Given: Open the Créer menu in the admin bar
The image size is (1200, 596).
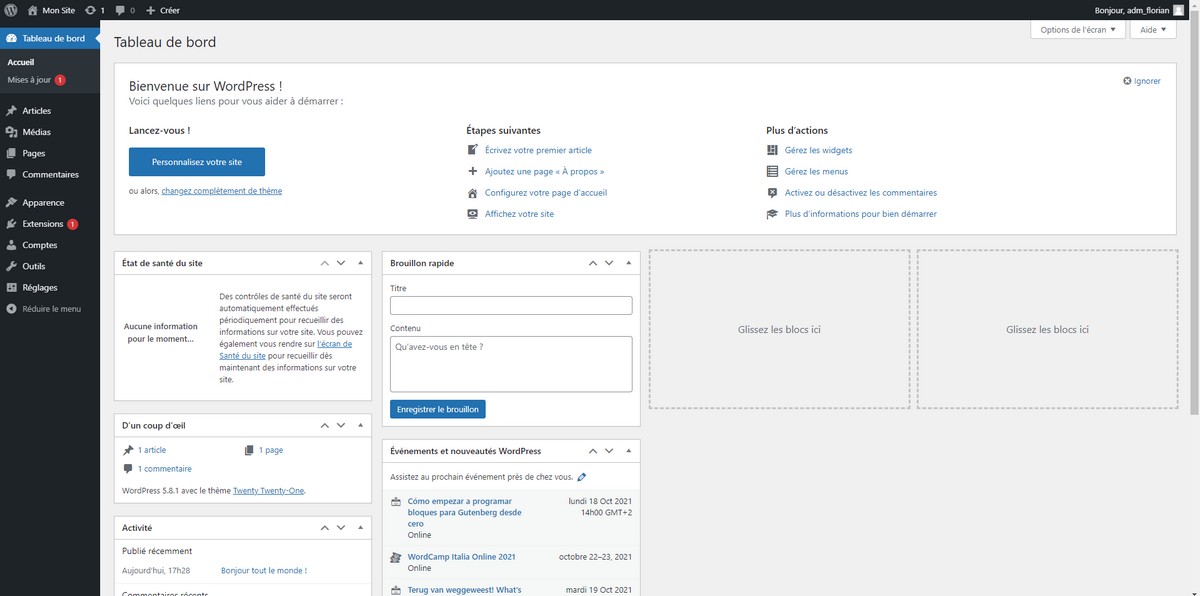Looking at the screenshot, I should (161, 10).
